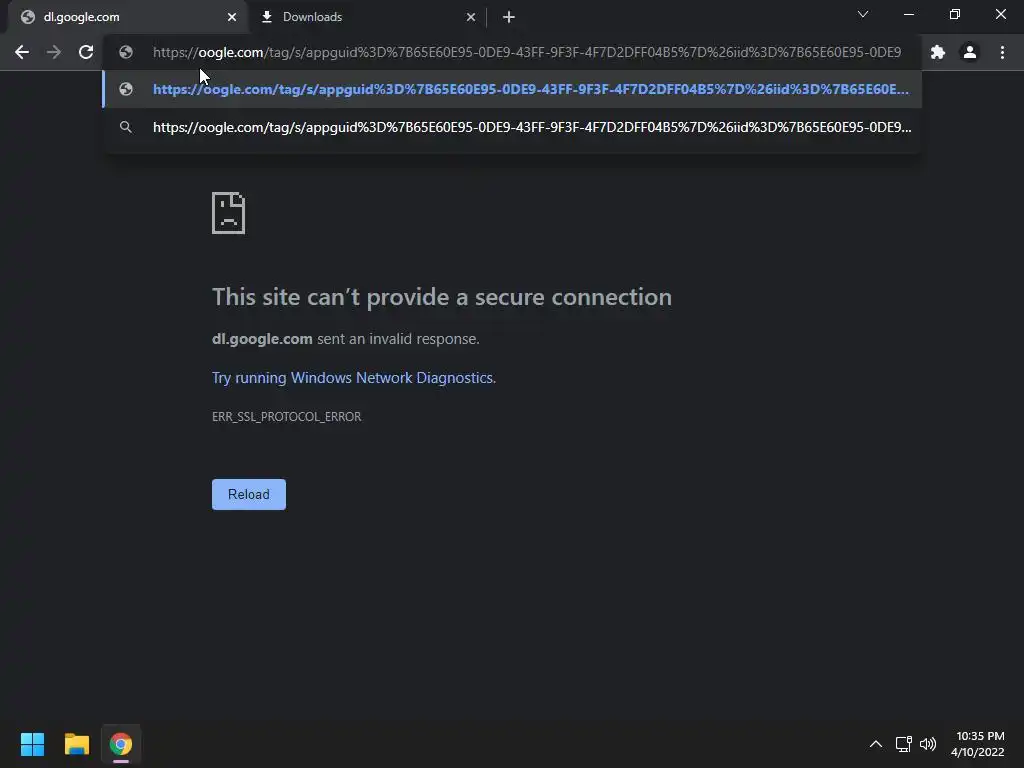Click inside the address bar URL field
1024x768 pixels.
(x=526, y=52)
